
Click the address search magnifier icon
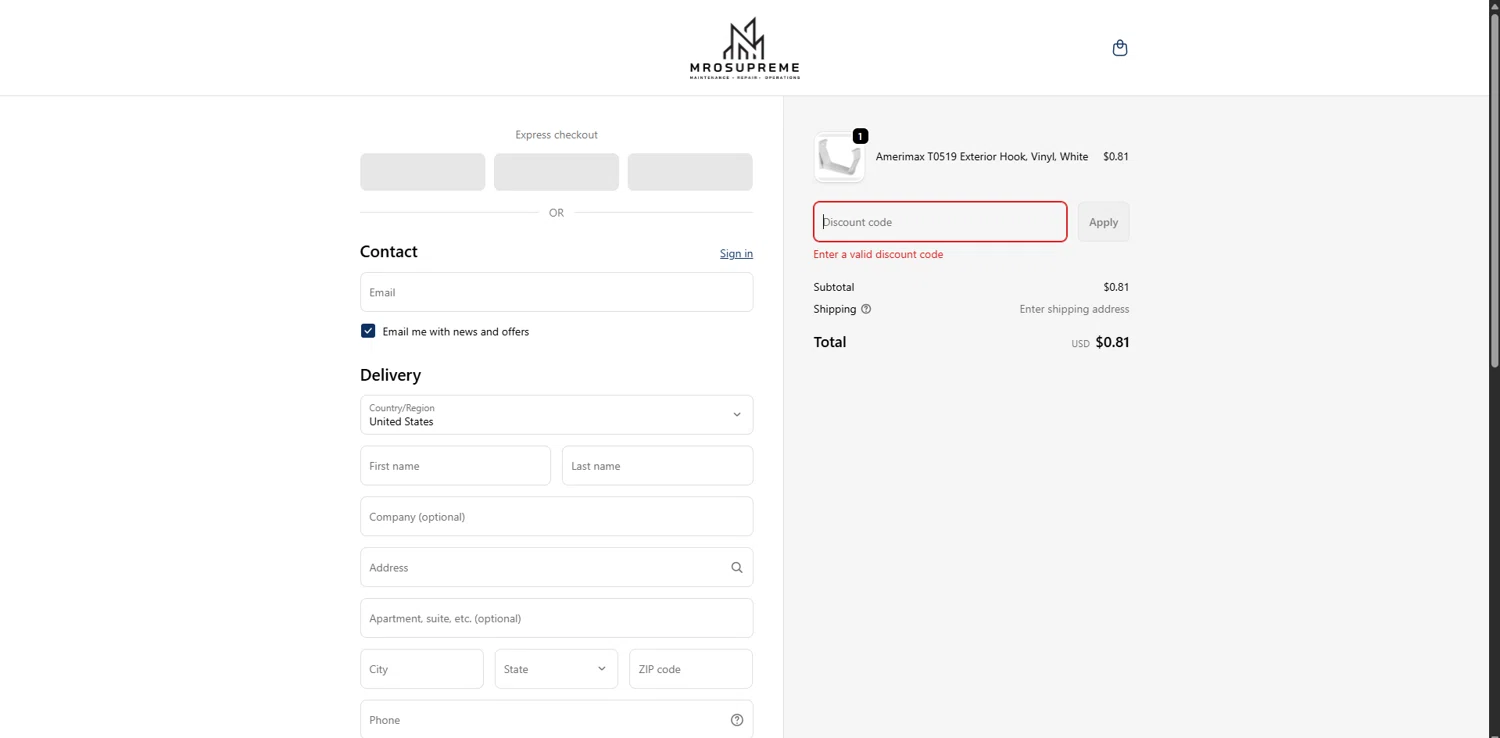tap(737, 568)
